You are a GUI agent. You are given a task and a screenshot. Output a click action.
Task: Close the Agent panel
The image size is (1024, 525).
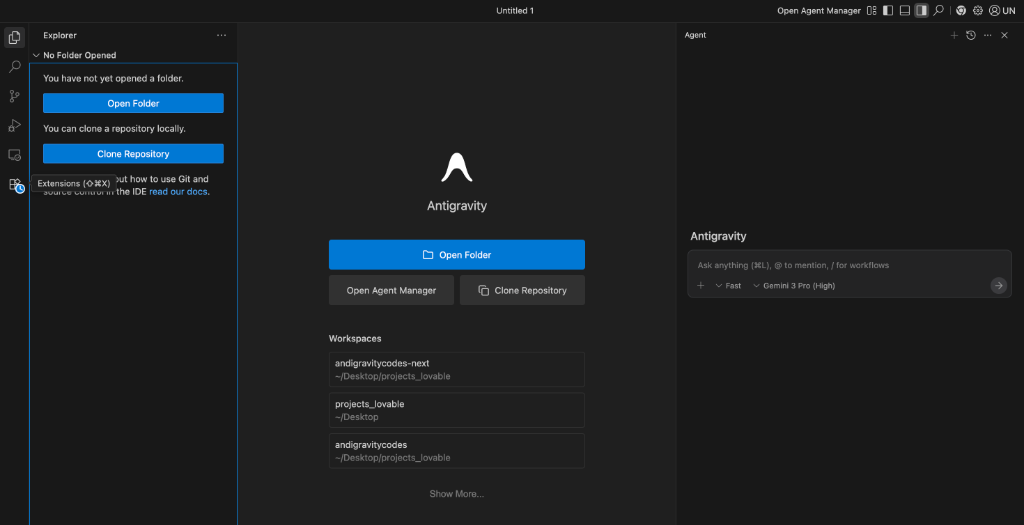point(1004,35)
